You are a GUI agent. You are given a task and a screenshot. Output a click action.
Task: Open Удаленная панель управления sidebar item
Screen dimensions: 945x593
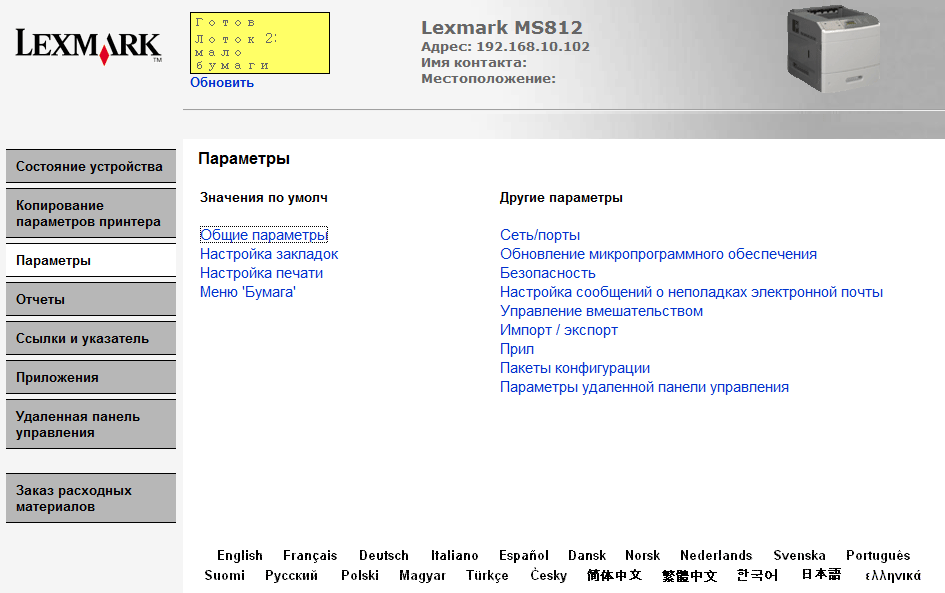pos(91,424)
